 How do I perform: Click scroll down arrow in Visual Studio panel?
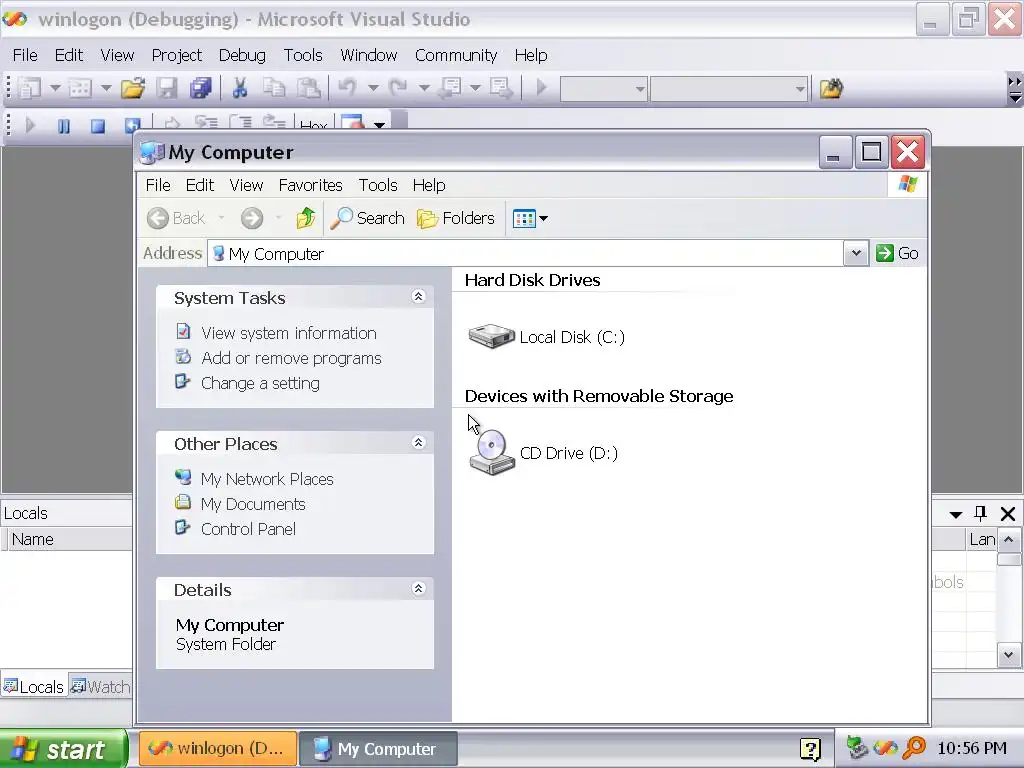pos(1008,655)
